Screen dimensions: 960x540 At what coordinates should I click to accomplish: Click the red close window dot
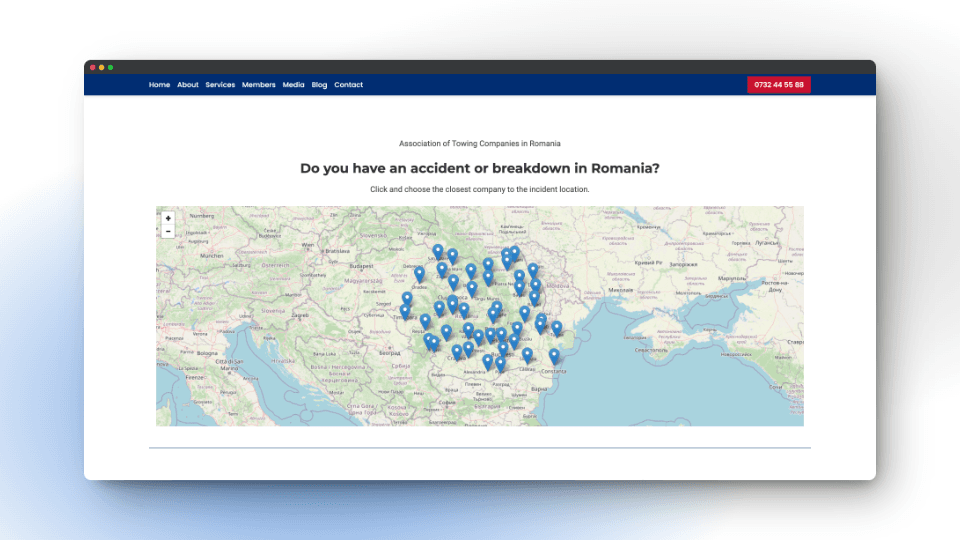93,67
